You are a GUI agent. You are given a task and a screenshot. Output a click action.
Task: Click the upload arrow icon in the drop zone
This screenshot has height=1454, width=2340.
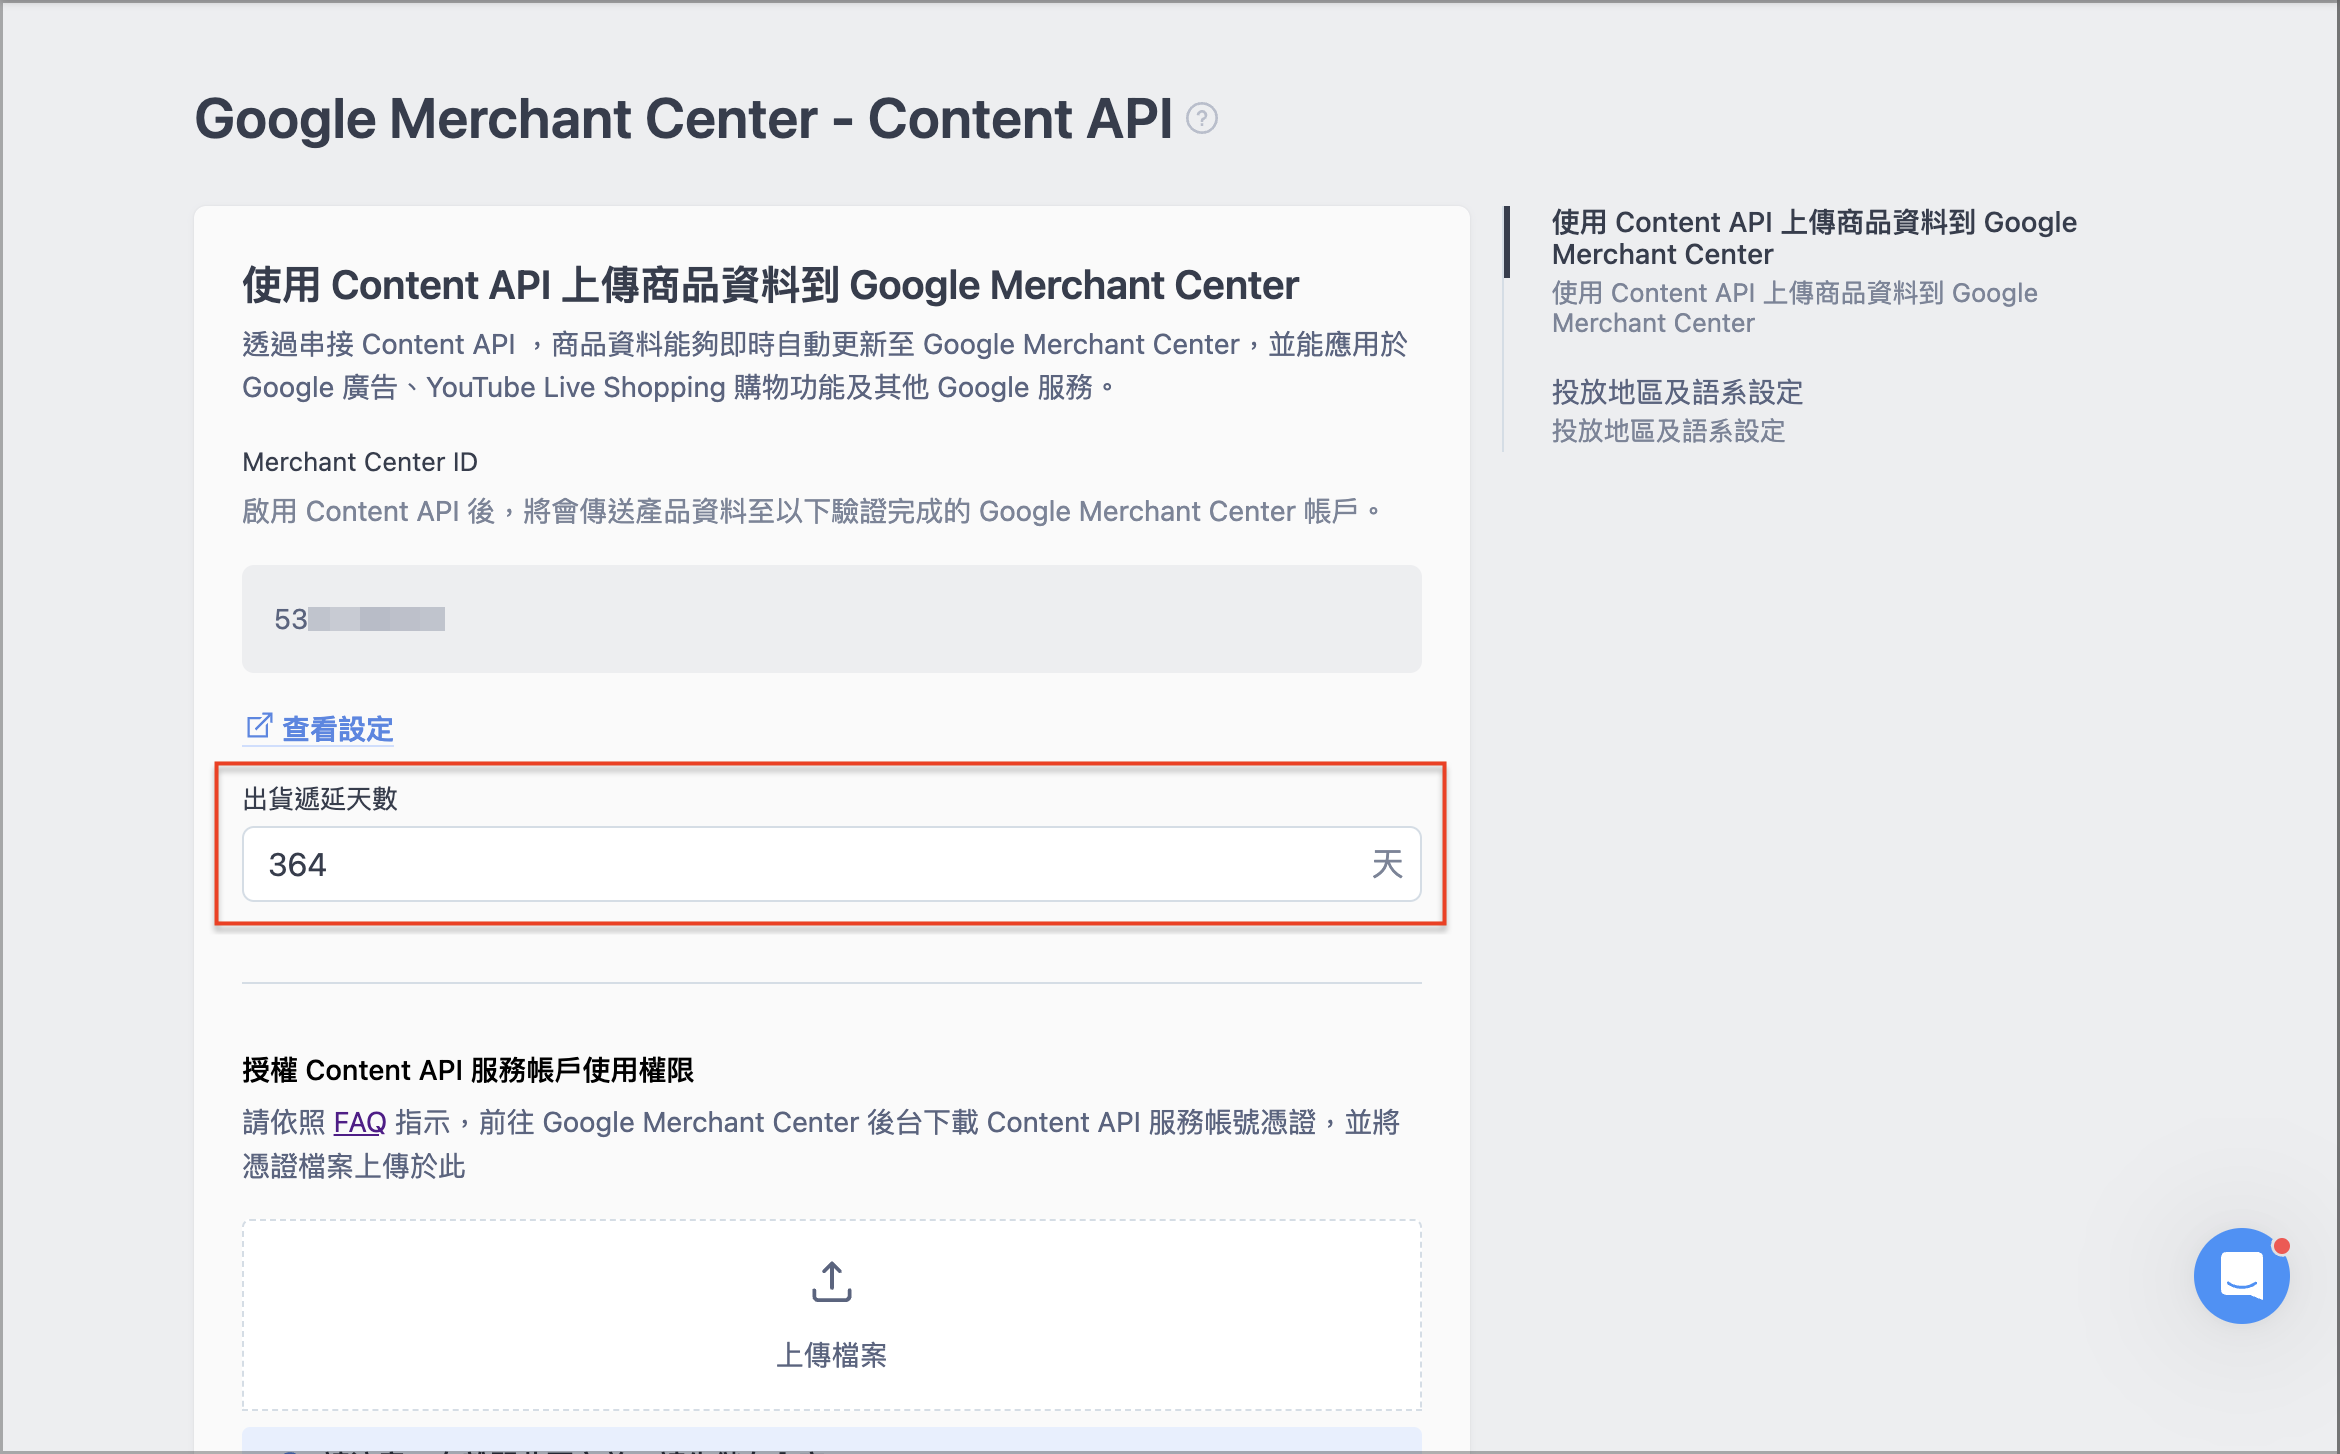click(x=831, y=1282)
